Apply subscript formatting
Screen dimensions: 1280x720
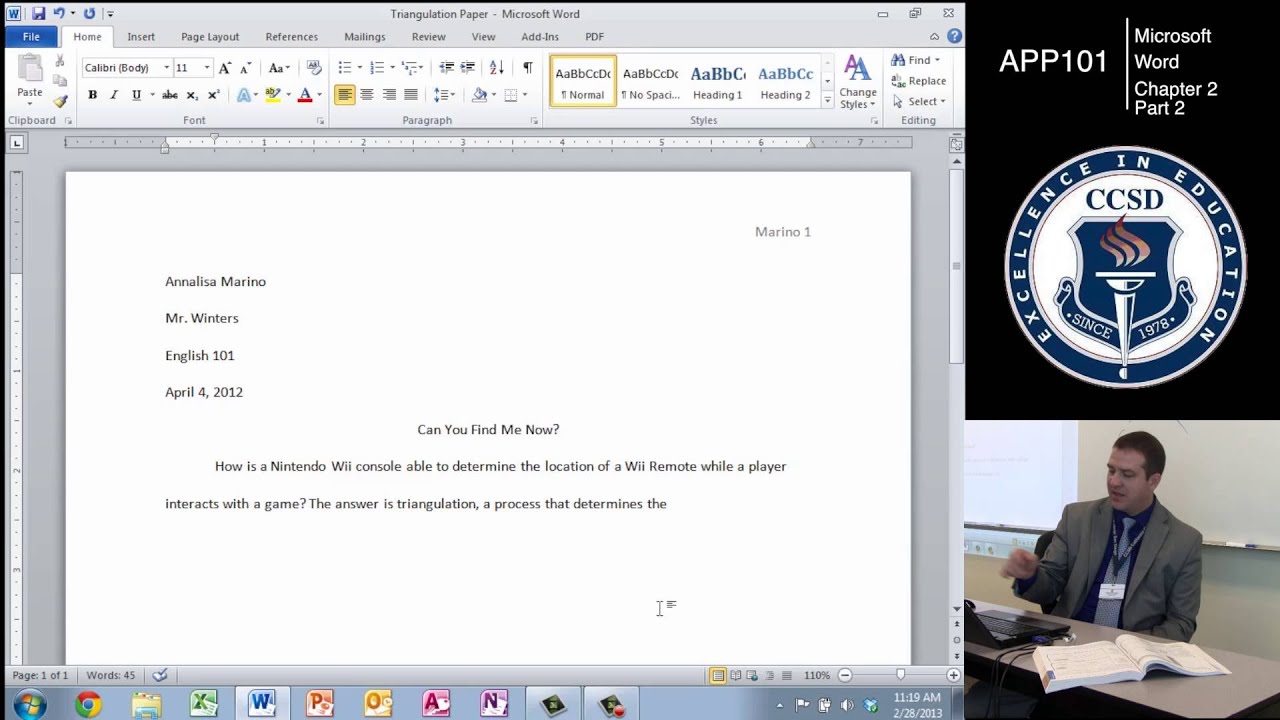tap(192, 95)
